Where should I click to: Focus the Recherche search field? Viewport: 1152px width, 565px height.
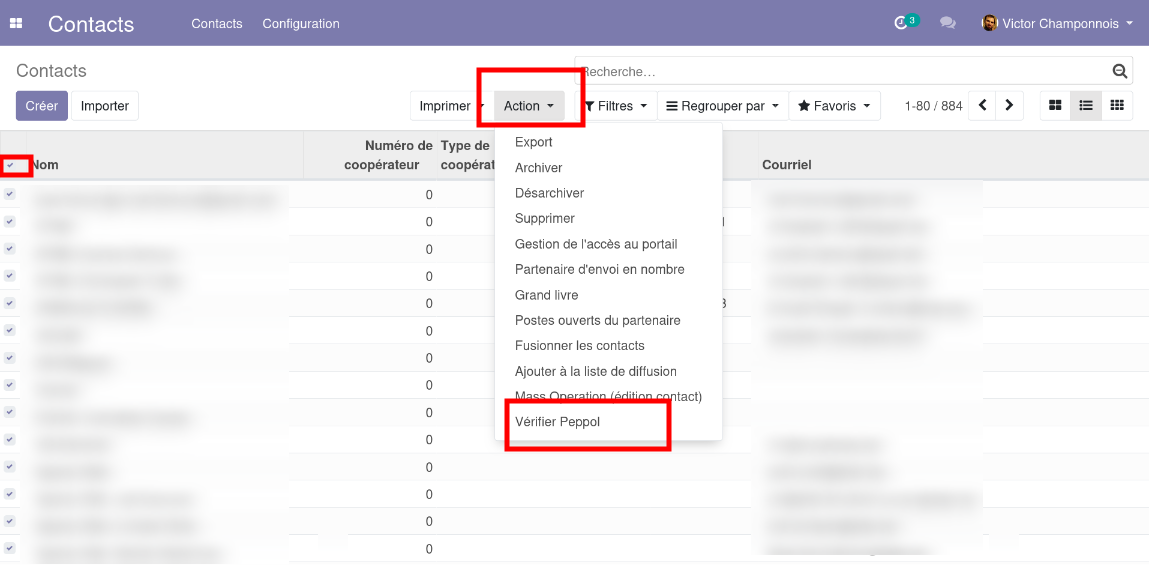pos(840,72)
